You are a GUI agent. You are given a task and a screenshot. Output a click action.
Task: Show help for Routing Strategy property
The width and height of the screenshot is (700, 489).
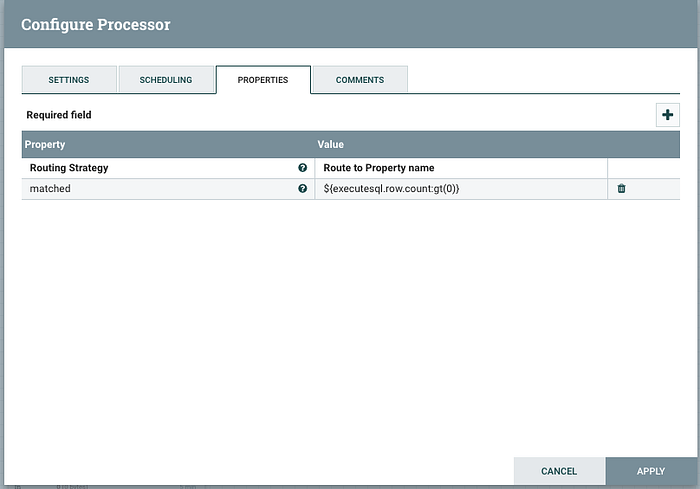[x=302, y=167]
